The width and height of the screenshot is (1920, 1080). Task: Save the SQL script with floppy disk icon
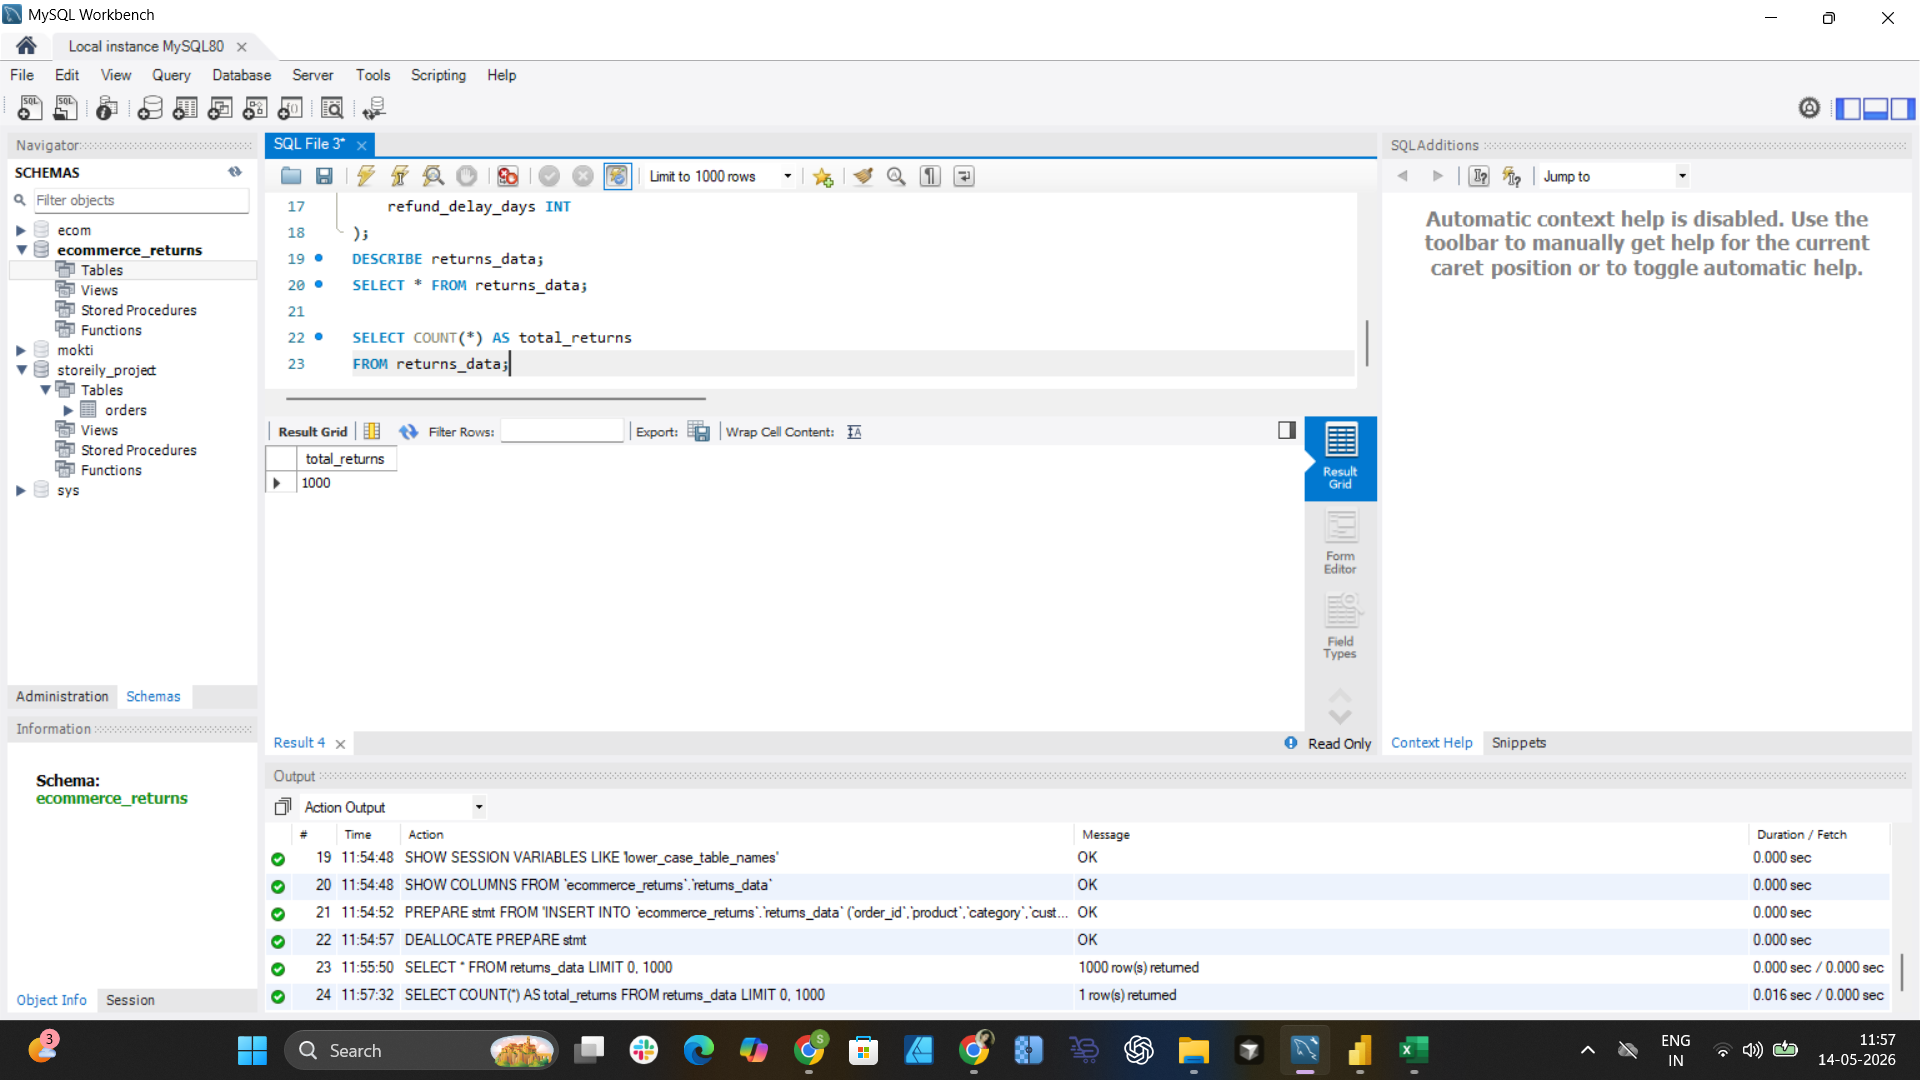(324, 176)
